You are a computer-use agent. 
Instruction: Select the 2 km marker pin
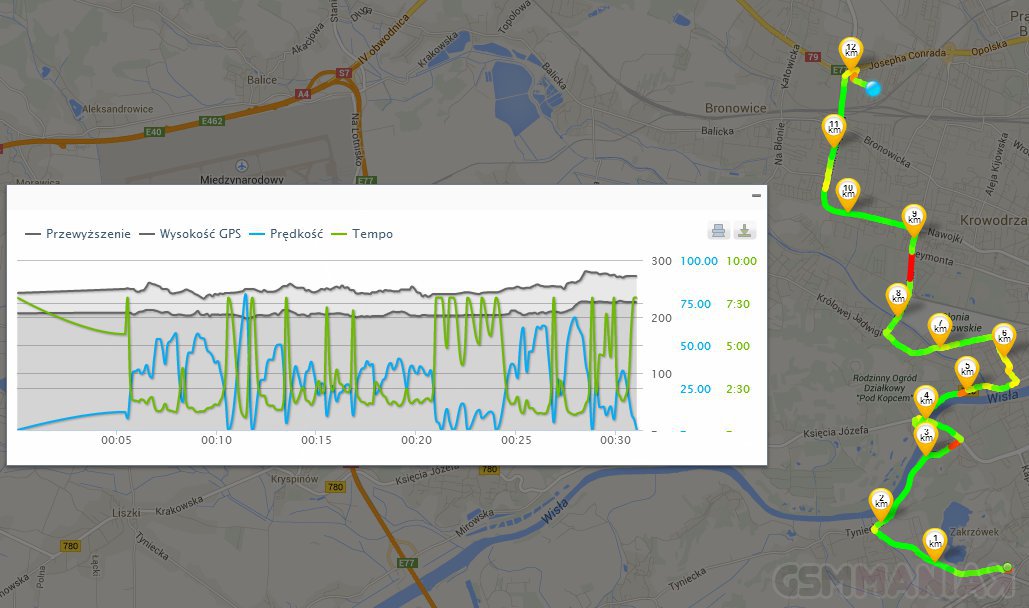point(881,500)
